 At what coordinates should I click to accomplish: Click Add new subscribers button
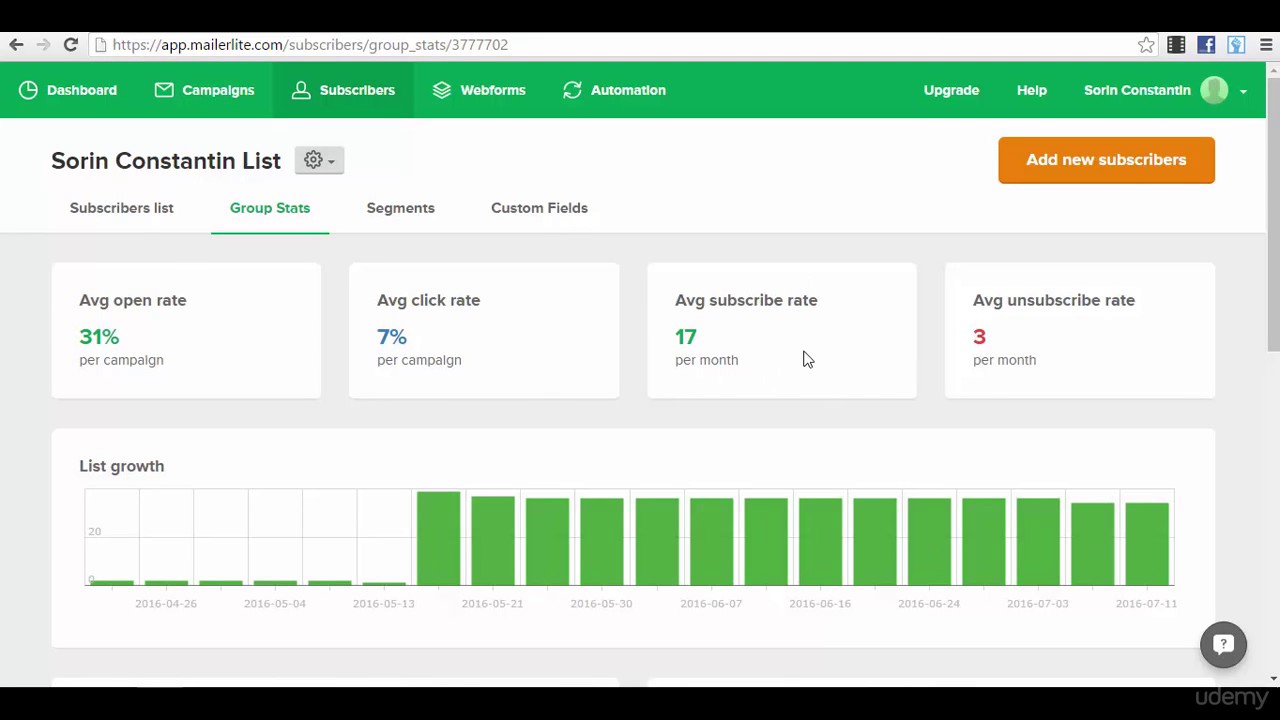click(x=1106, y=160)
